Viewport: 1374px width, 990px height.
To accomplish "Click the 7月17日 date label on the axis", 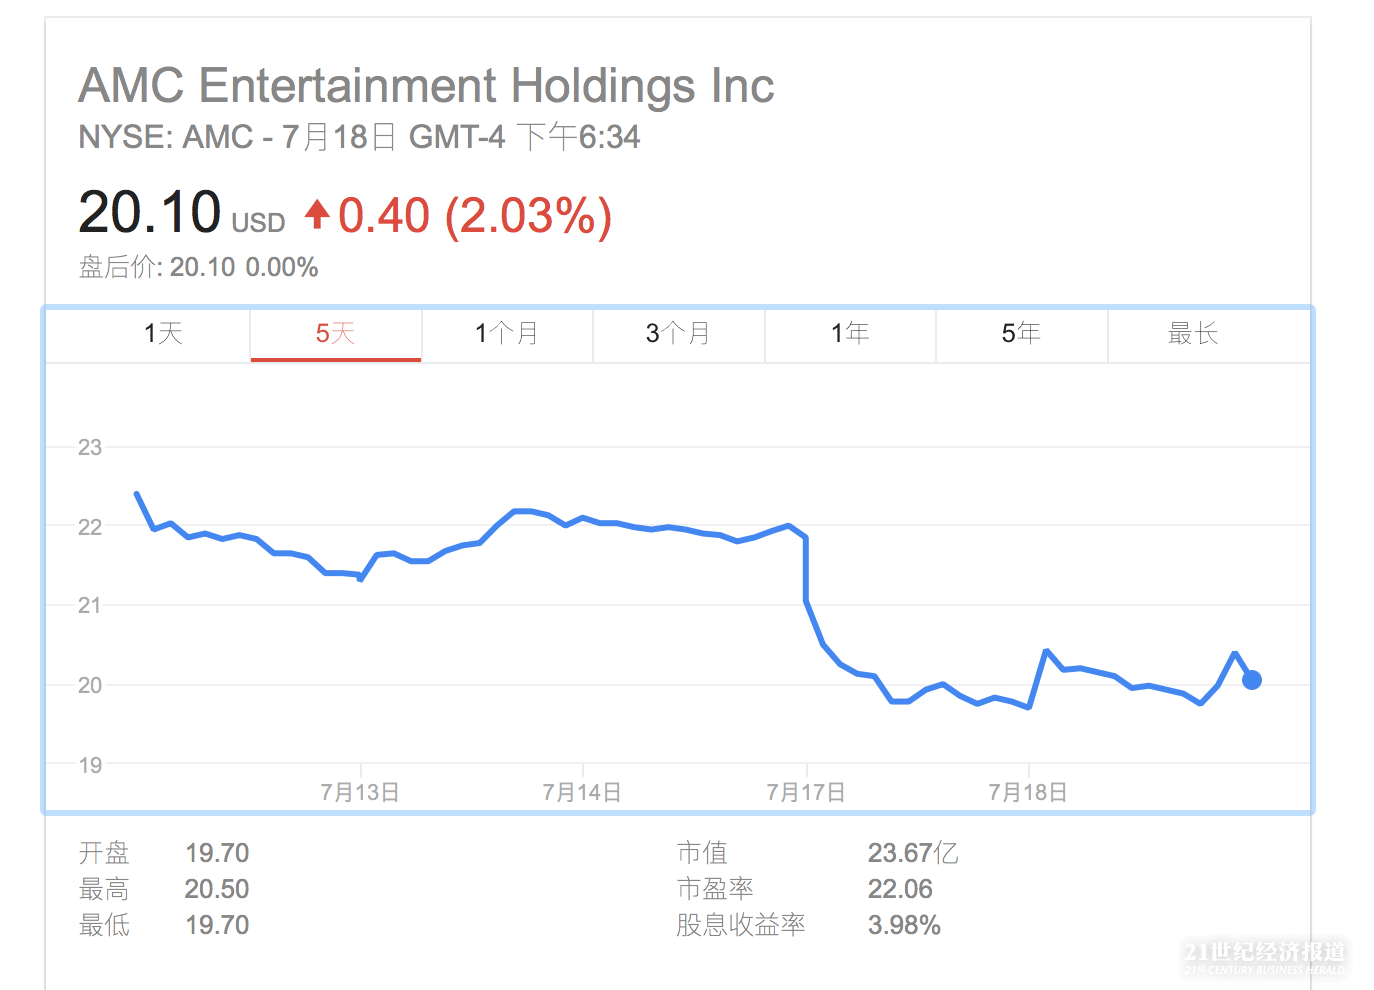I will [806, 793].
